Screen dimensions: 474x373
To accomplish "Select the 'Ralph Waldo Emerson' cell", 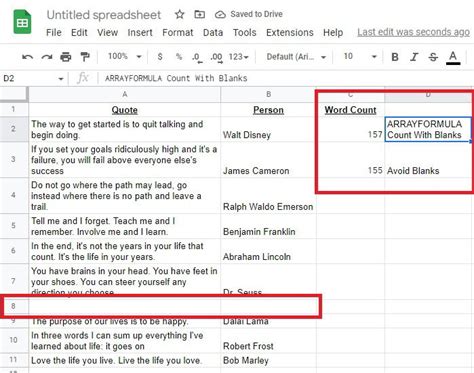I will 268,196.
